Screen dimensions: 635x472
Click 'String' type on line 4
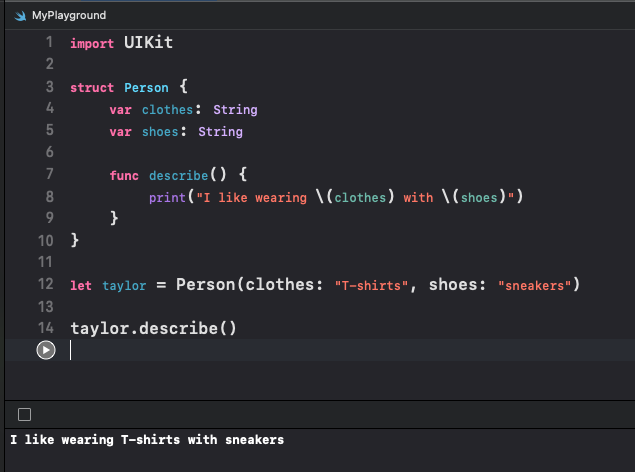[x=235, y=110]
